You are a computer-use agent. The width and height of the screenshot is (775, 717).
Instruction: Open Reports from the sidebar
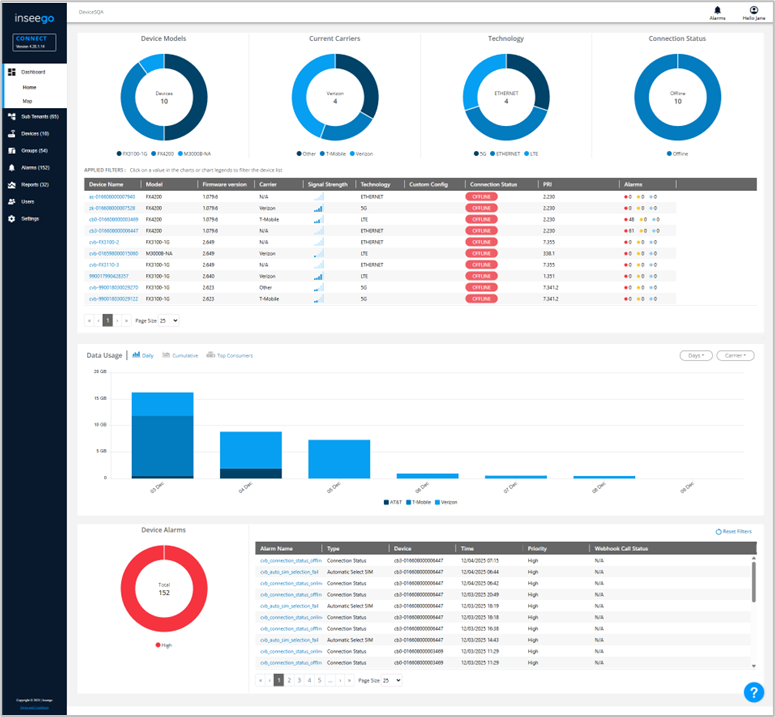point(35,184)
